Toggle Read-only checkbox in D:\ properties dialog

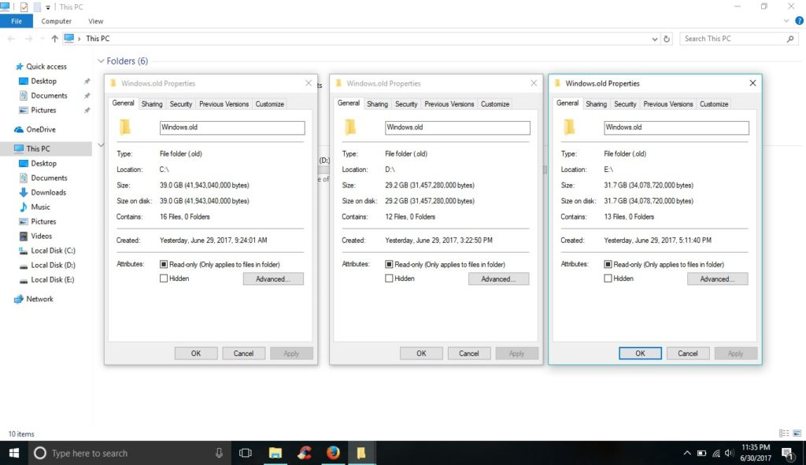389,264
